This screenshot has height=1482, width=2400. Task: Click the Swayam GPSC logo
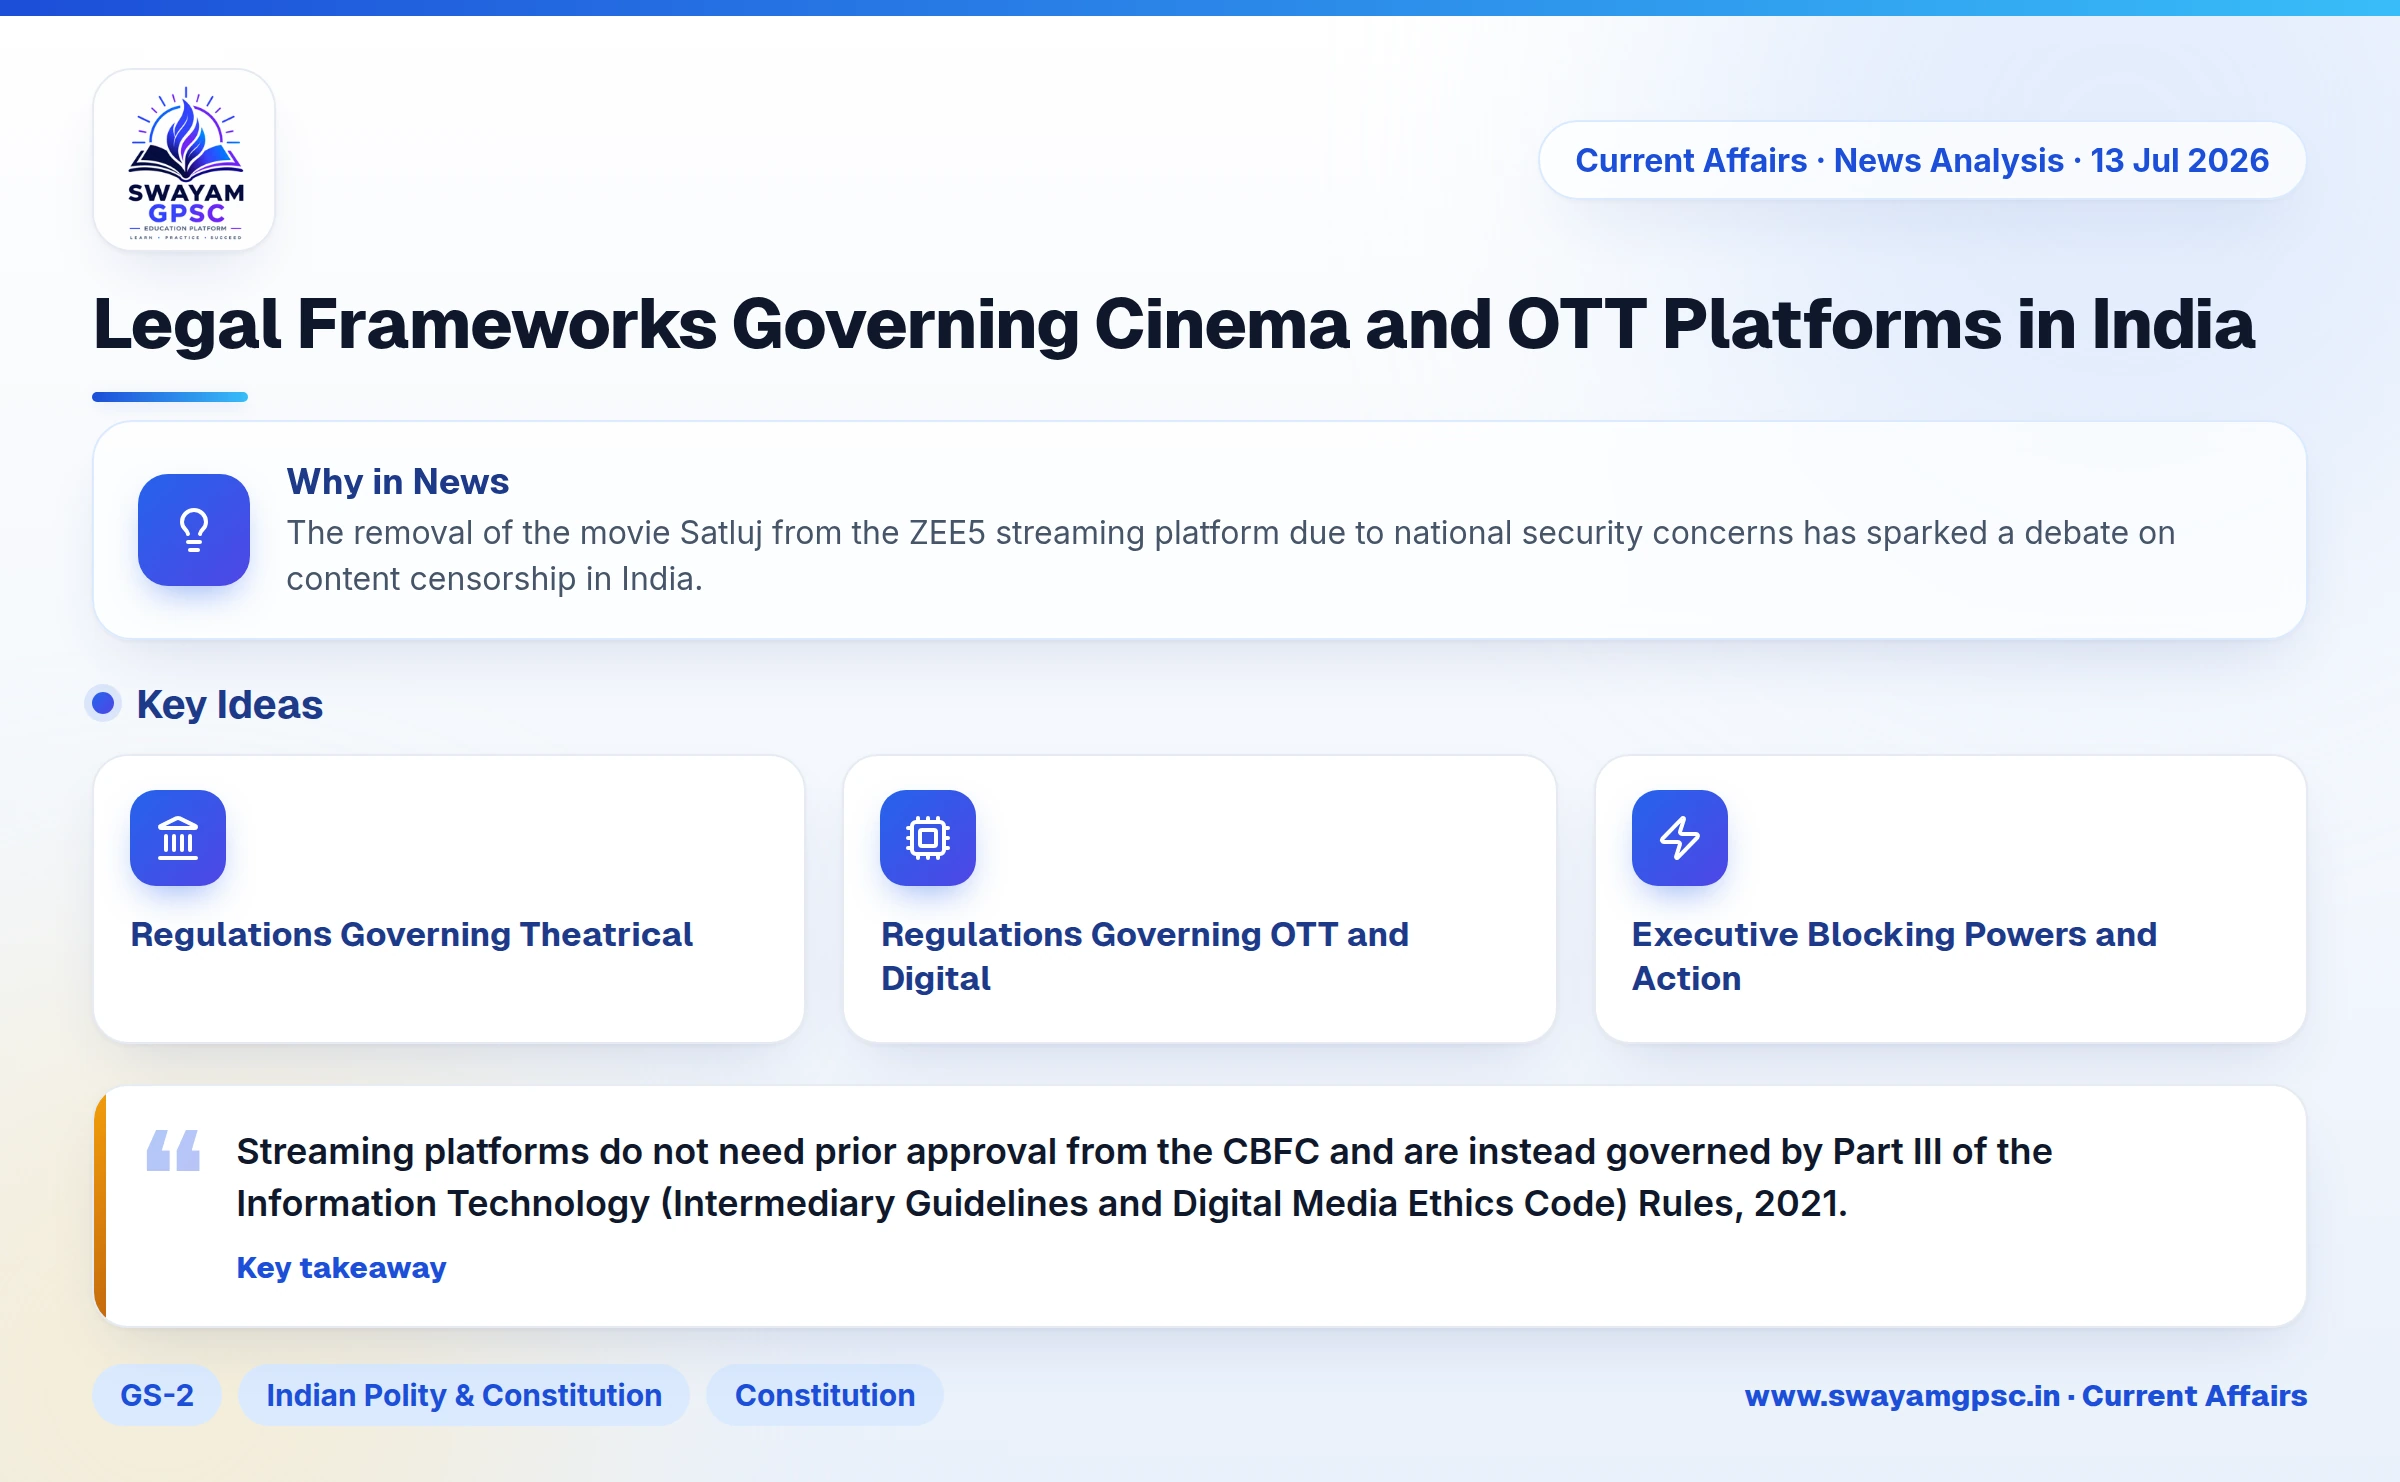tap(184, 160)
